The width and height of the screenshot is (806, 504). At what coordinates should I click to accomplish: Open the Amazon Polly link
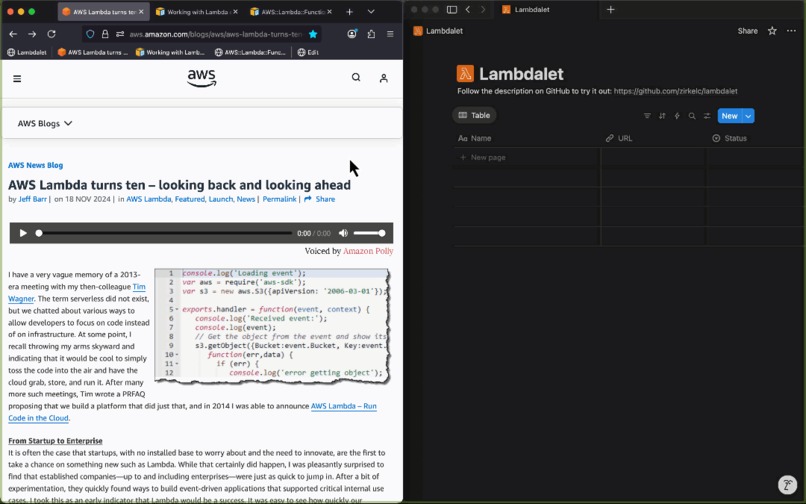point(368,251)
